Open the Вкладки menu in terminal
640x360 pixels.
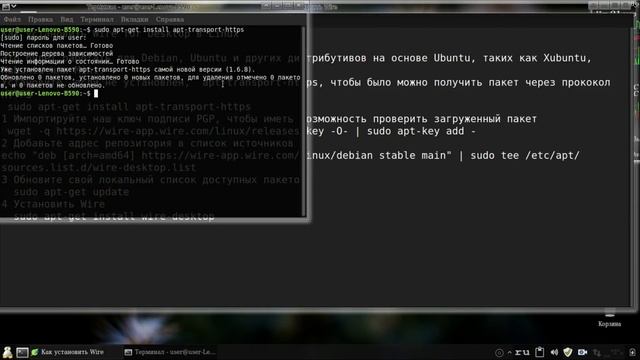pos(134,19)
